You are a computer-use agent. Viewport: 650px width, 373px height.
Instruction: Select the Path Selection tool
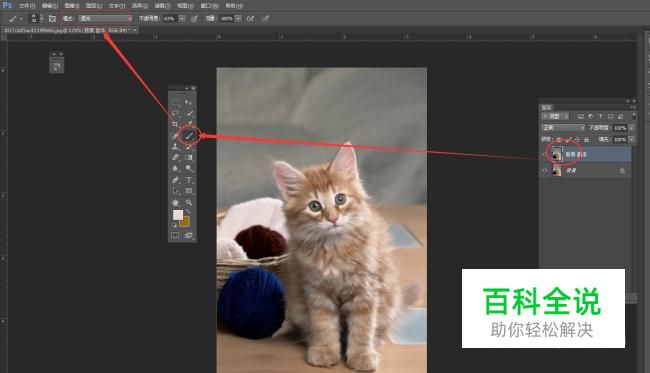[175, 191]
